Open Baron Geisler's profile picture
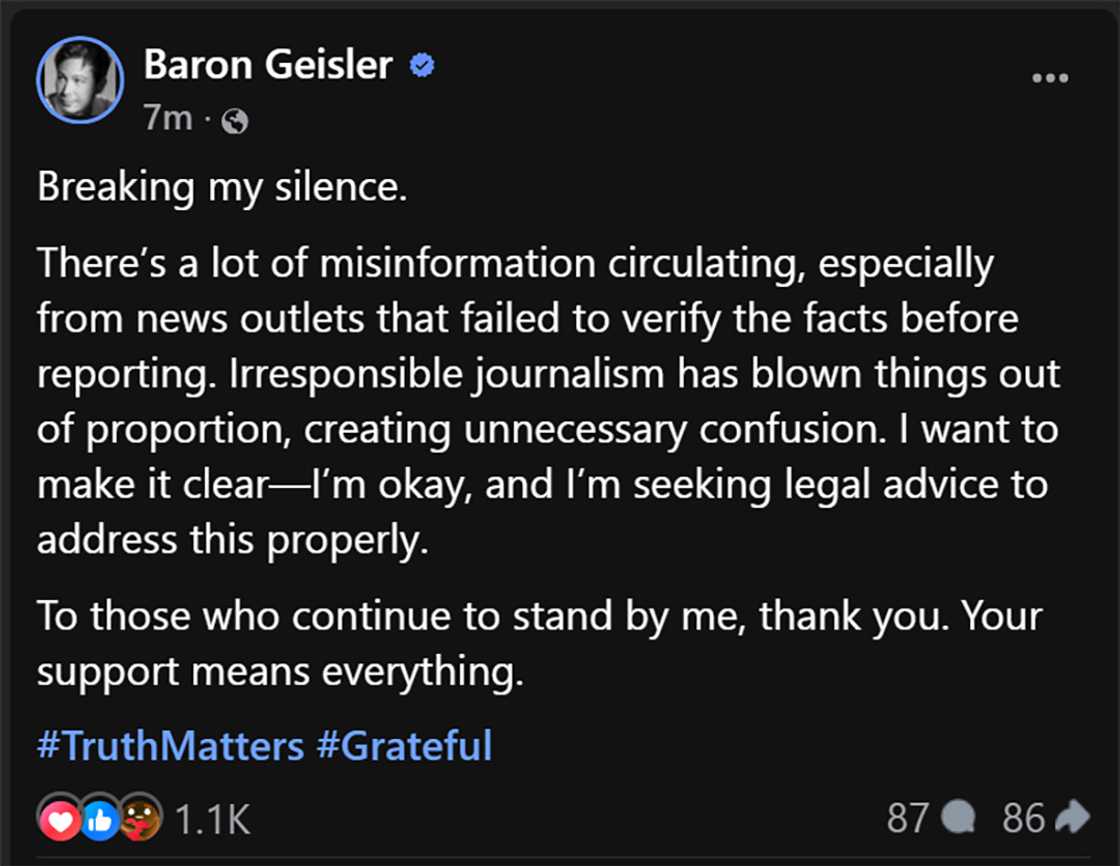This screenshot has height=866, width=1120. click(x=80, y=81)
